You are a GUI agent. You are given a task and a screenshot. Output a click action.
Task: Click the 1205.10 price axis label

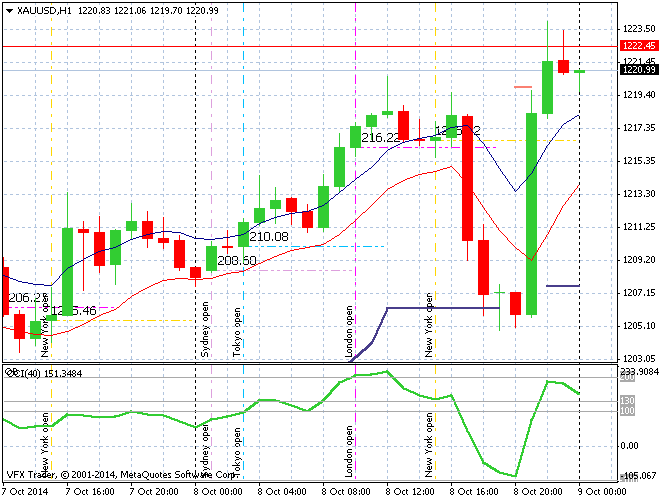point(639,326)
